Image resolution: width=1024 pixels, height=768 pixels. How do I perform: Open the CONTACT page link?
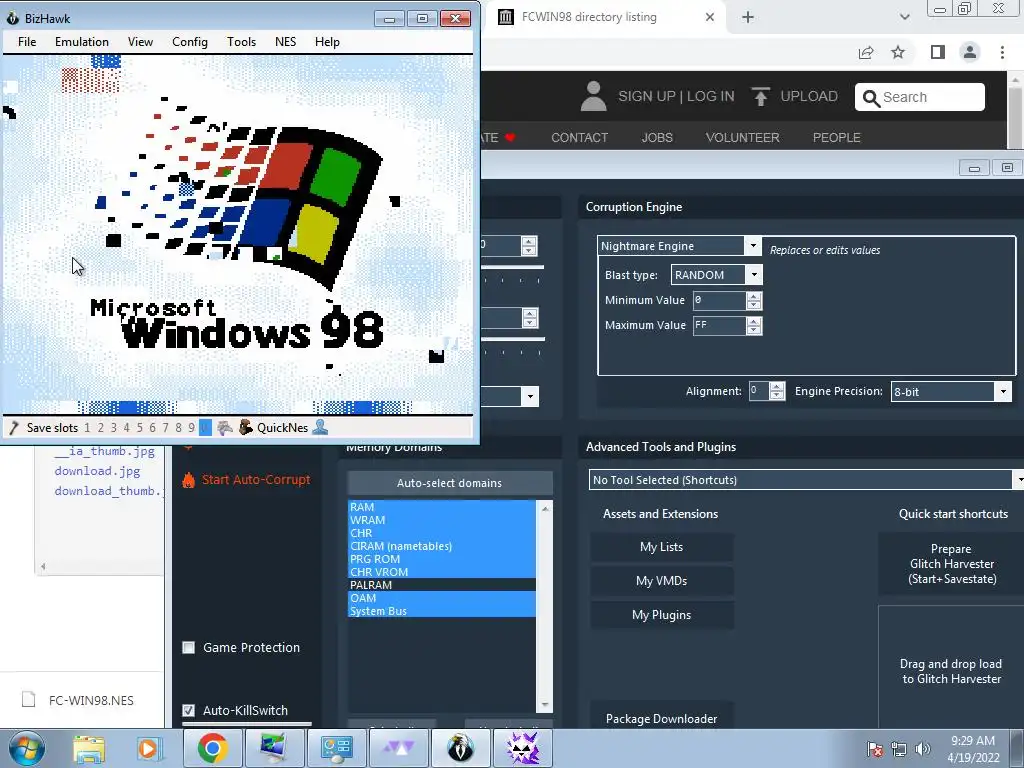click(x=579, y=138)
